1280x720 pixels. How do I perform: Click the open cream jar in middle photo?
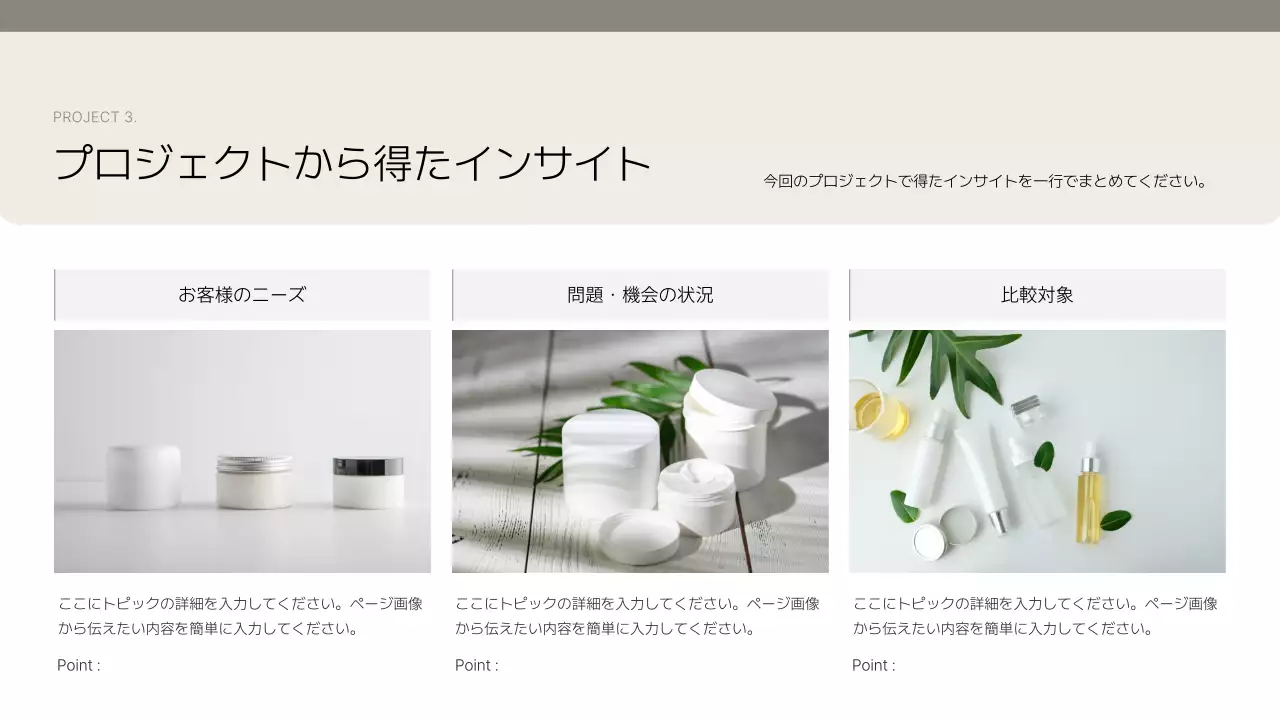click(x=696, y=496)
